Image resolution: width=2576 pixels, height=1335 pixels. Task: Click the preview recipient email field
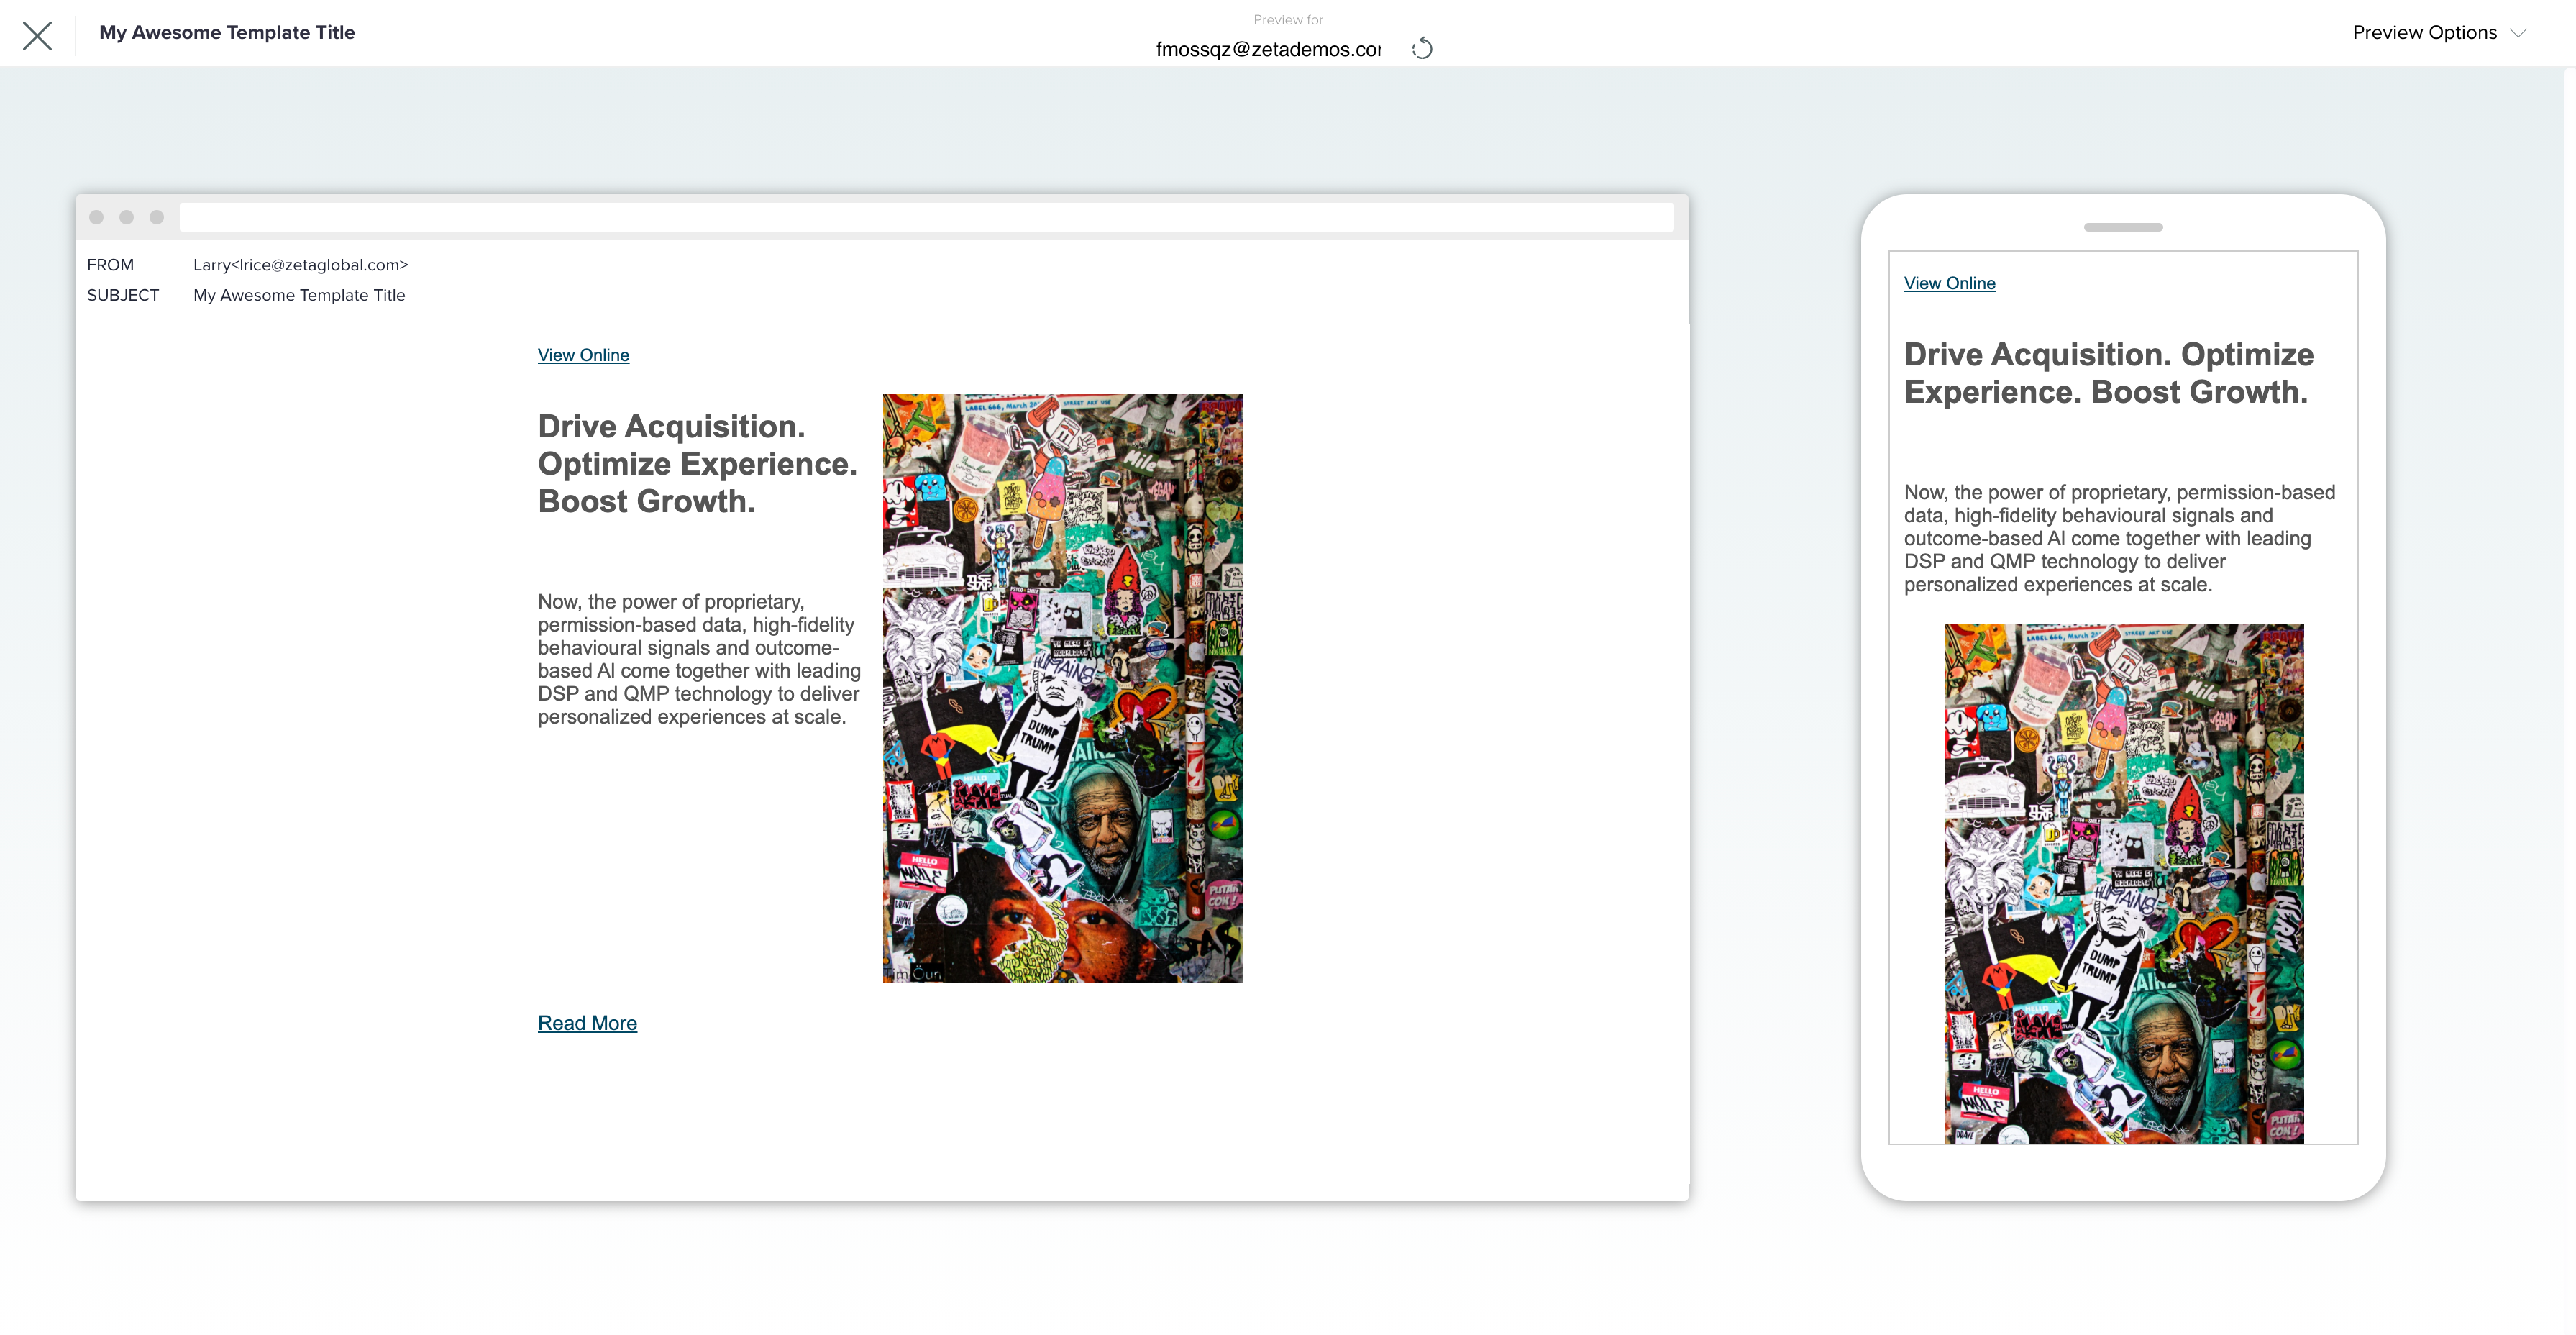[1268, 49]
